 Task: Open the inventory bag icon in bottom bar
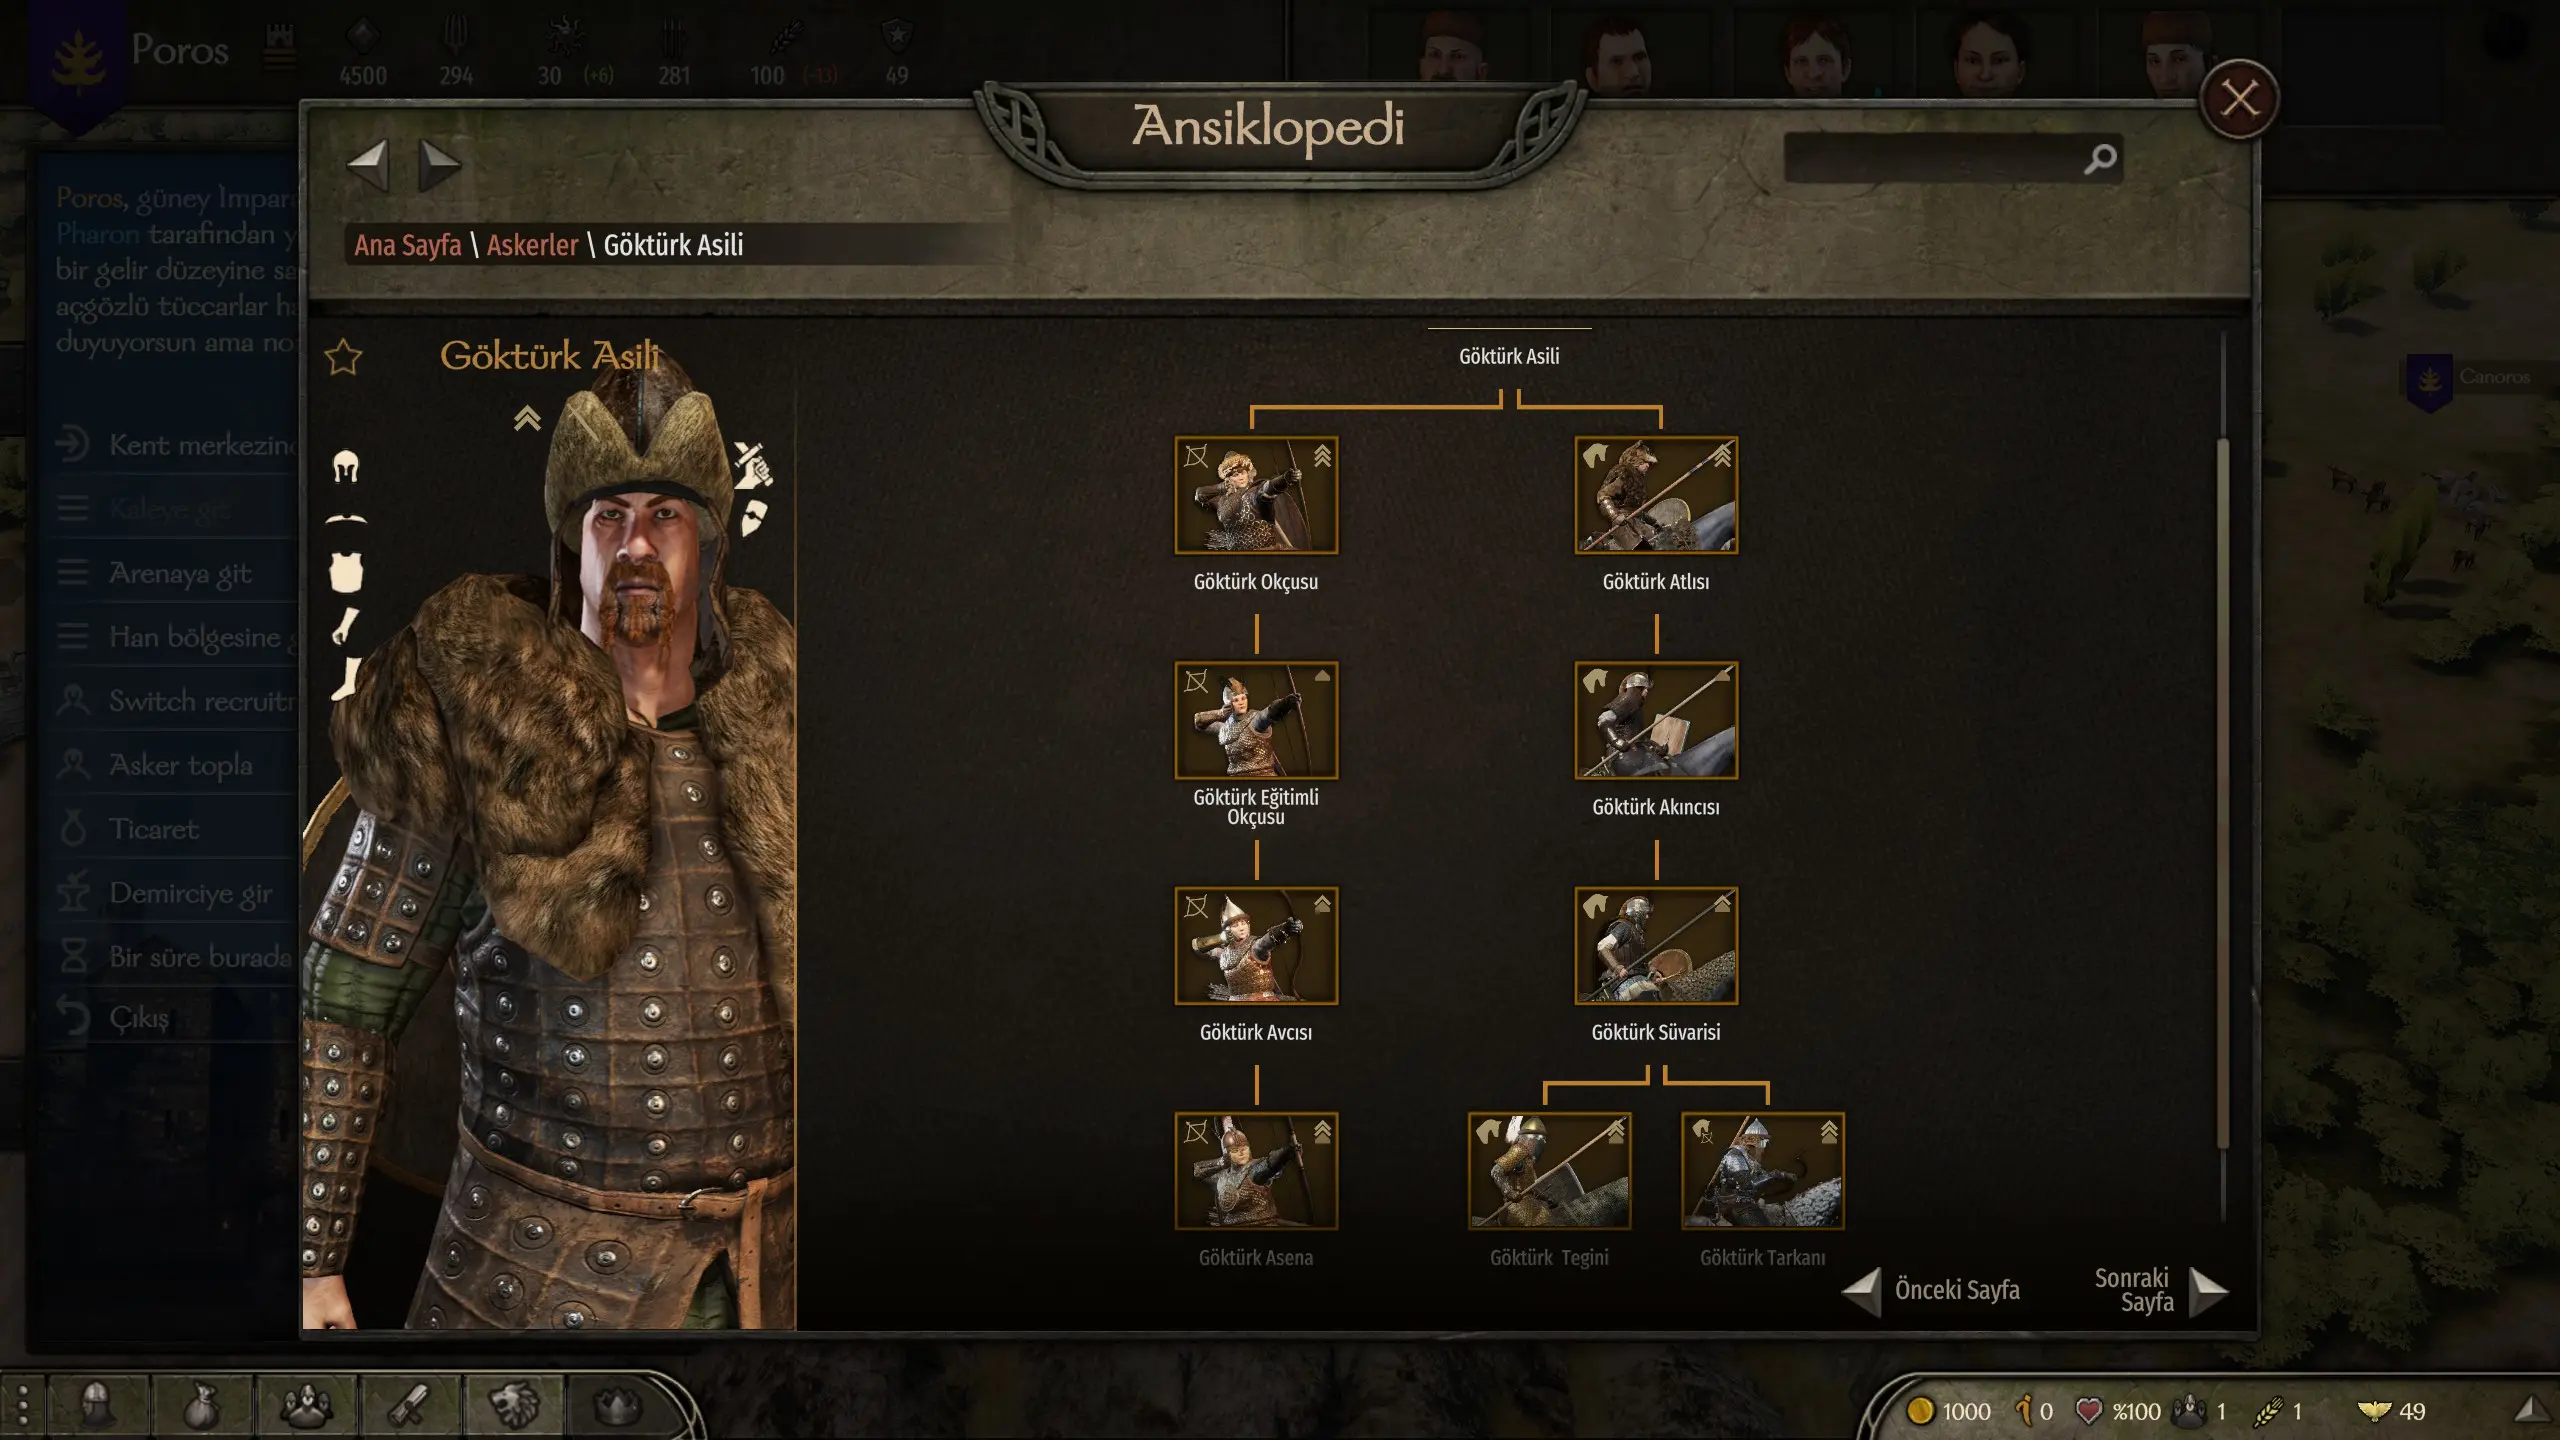(202, 1406)
